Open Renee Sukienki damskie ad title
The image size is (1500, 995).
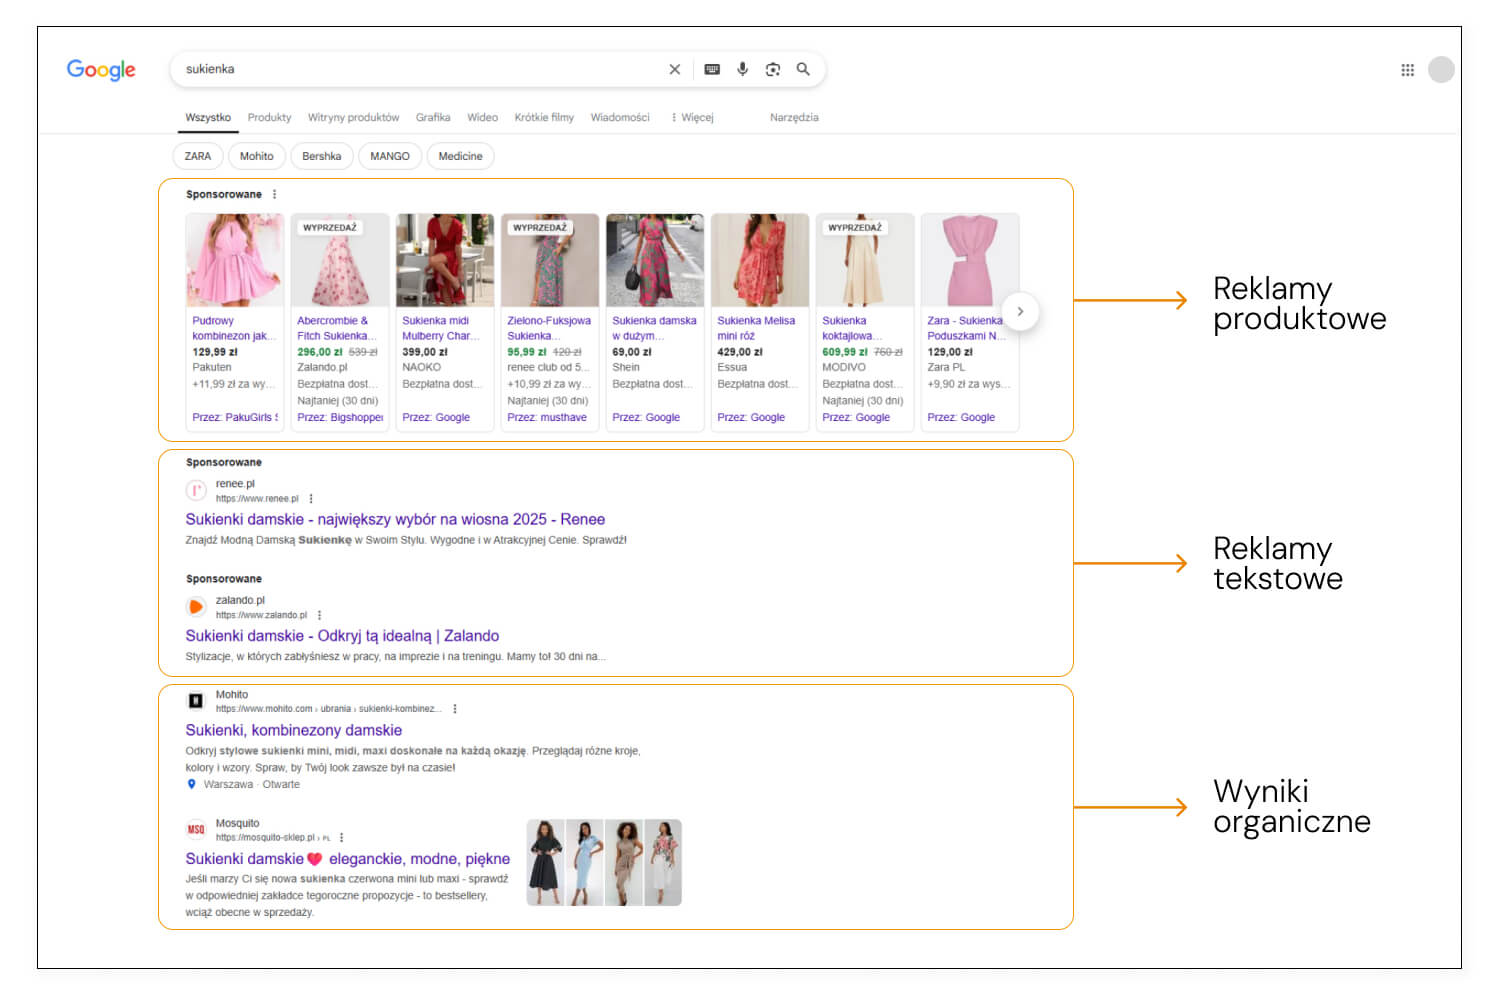pos(395,519)
